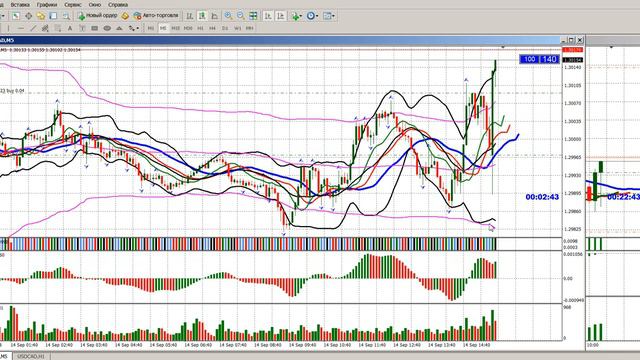Zoom out on the chart

[x=241, y=16]
